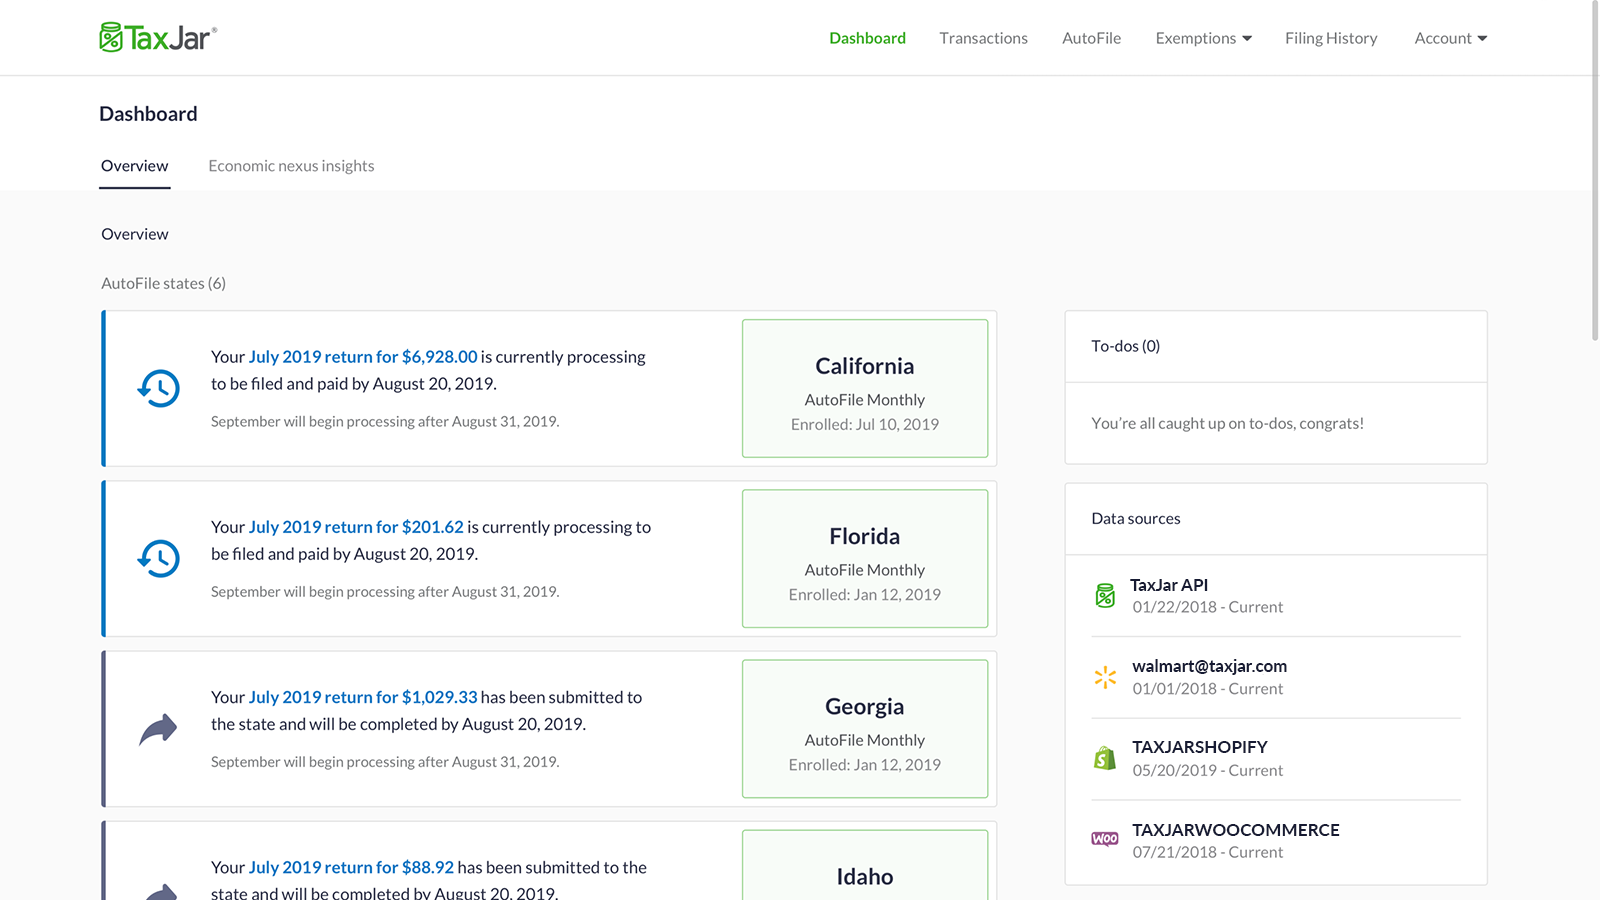Viewport: 1600px width, 900px height.
Task: Click the page's vertical scrollbar
Action: coord(1595,170)
